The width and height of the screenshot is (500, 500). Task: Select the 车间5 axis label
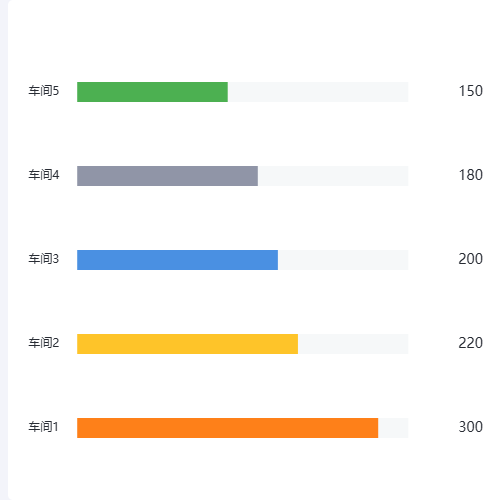pyautogui.click(x=44, y=91)
